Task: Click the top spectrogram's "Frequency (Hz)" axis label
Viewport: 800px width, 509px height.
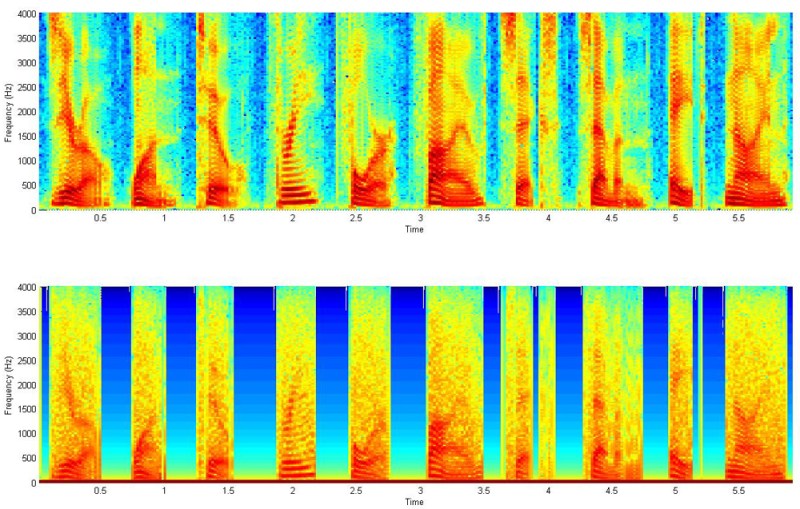Action: 9,112
